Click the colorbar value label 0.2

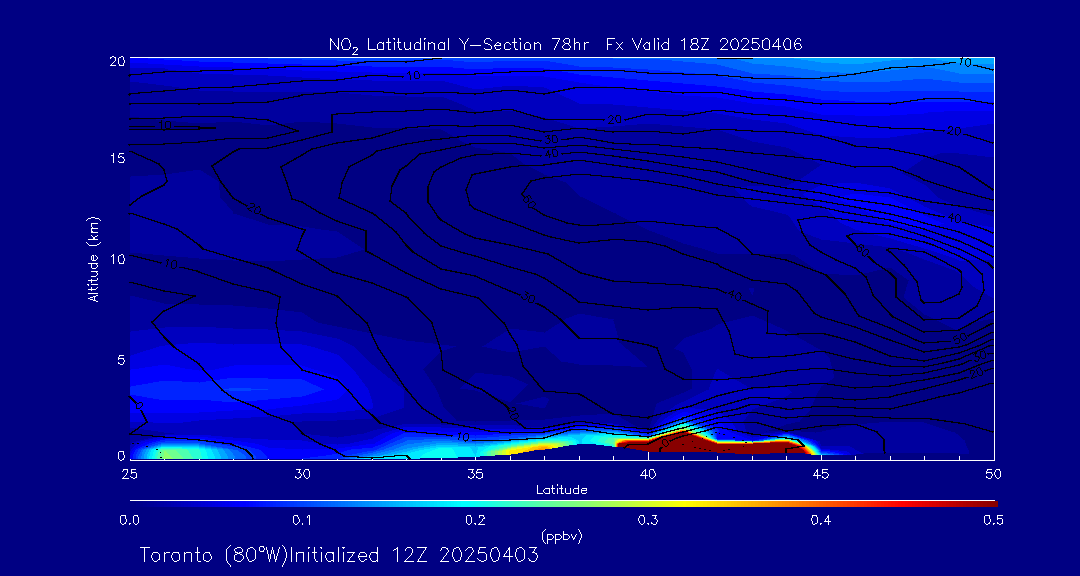coord(475,521)
